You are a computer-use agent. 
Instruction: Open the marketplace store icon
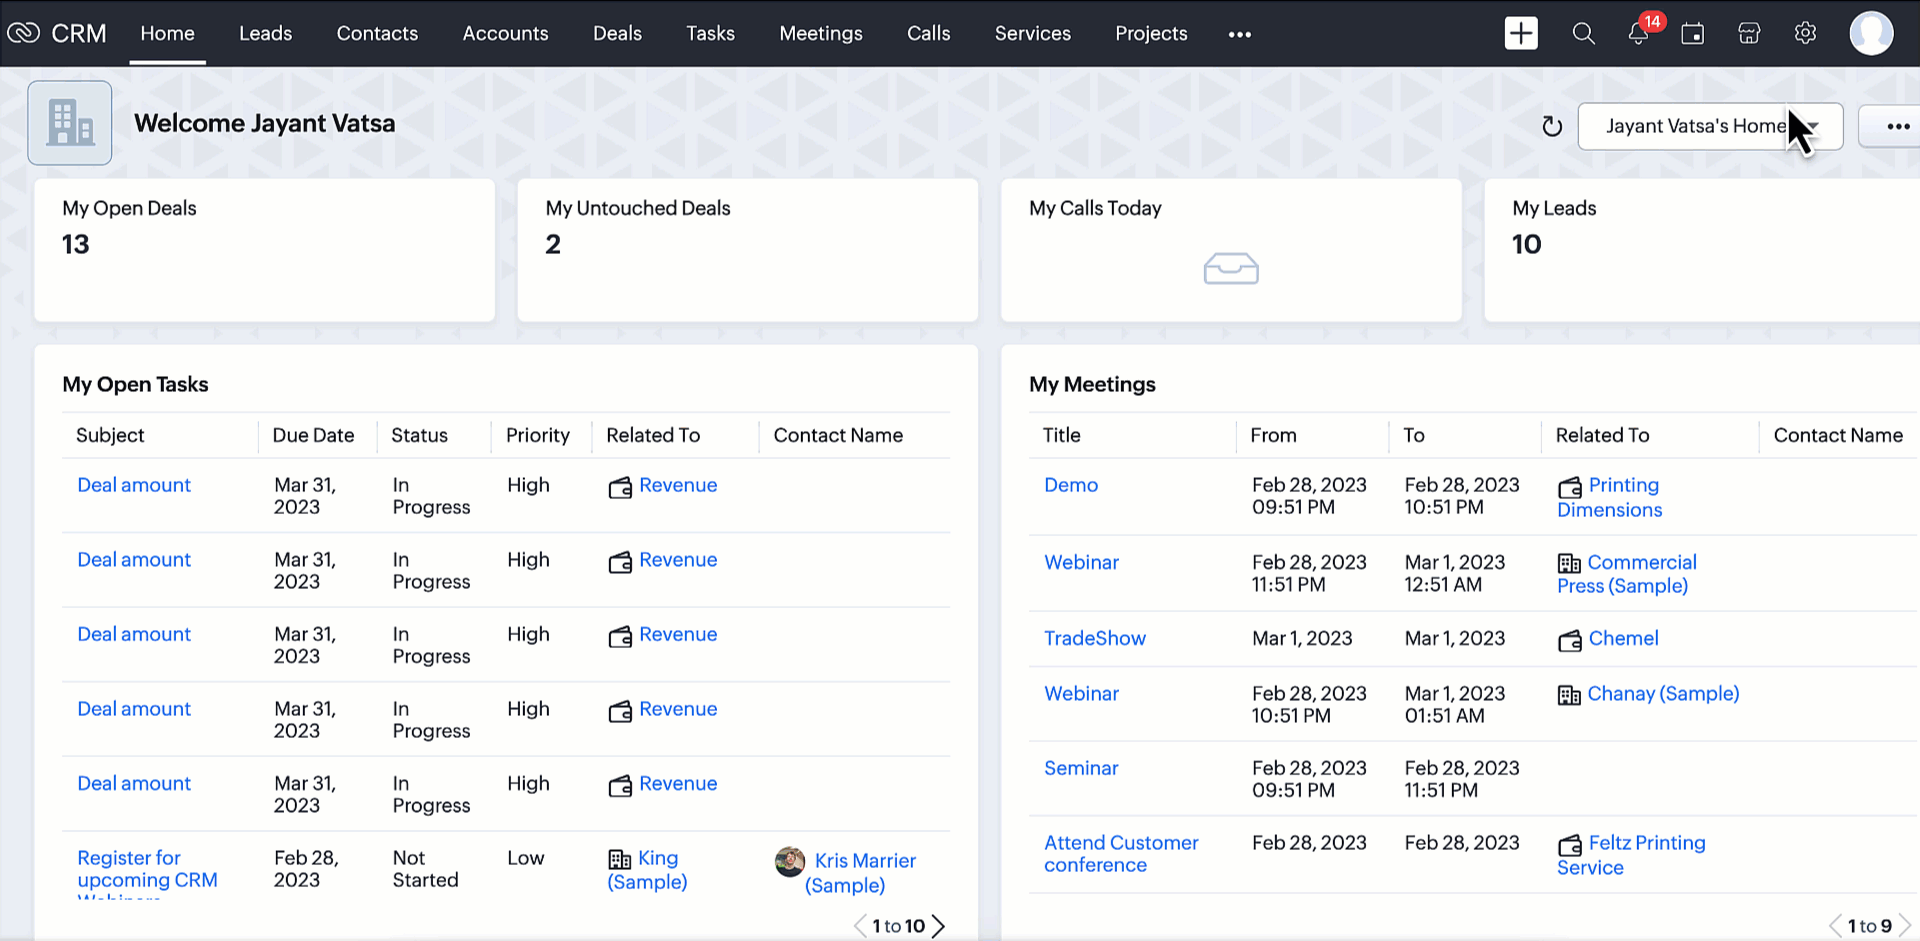(x=1749, y=33)
